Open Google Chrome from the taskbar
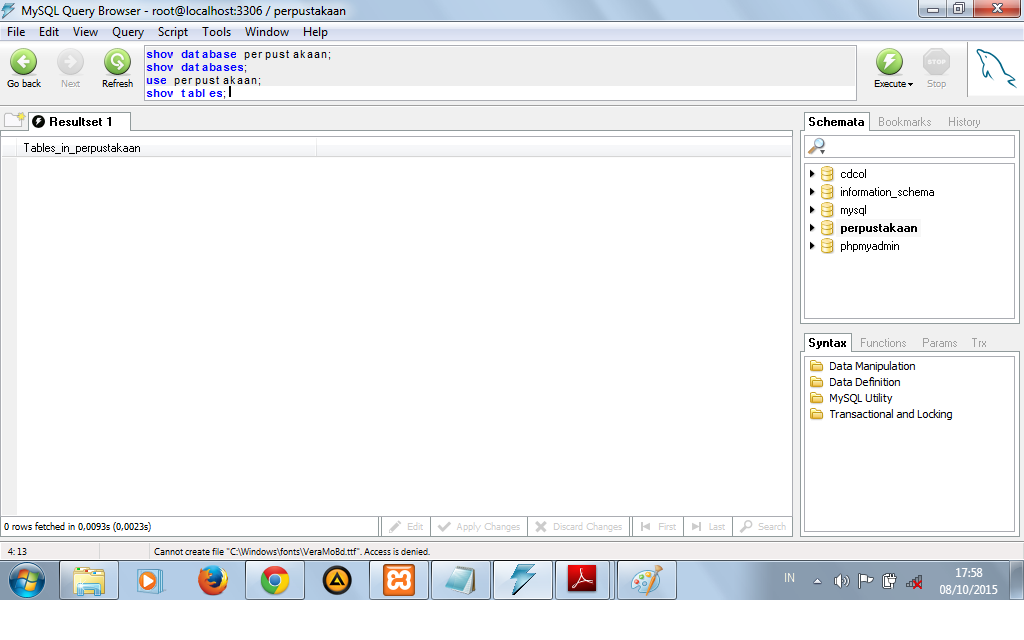Screen dimensions: 1024x640 275,580
